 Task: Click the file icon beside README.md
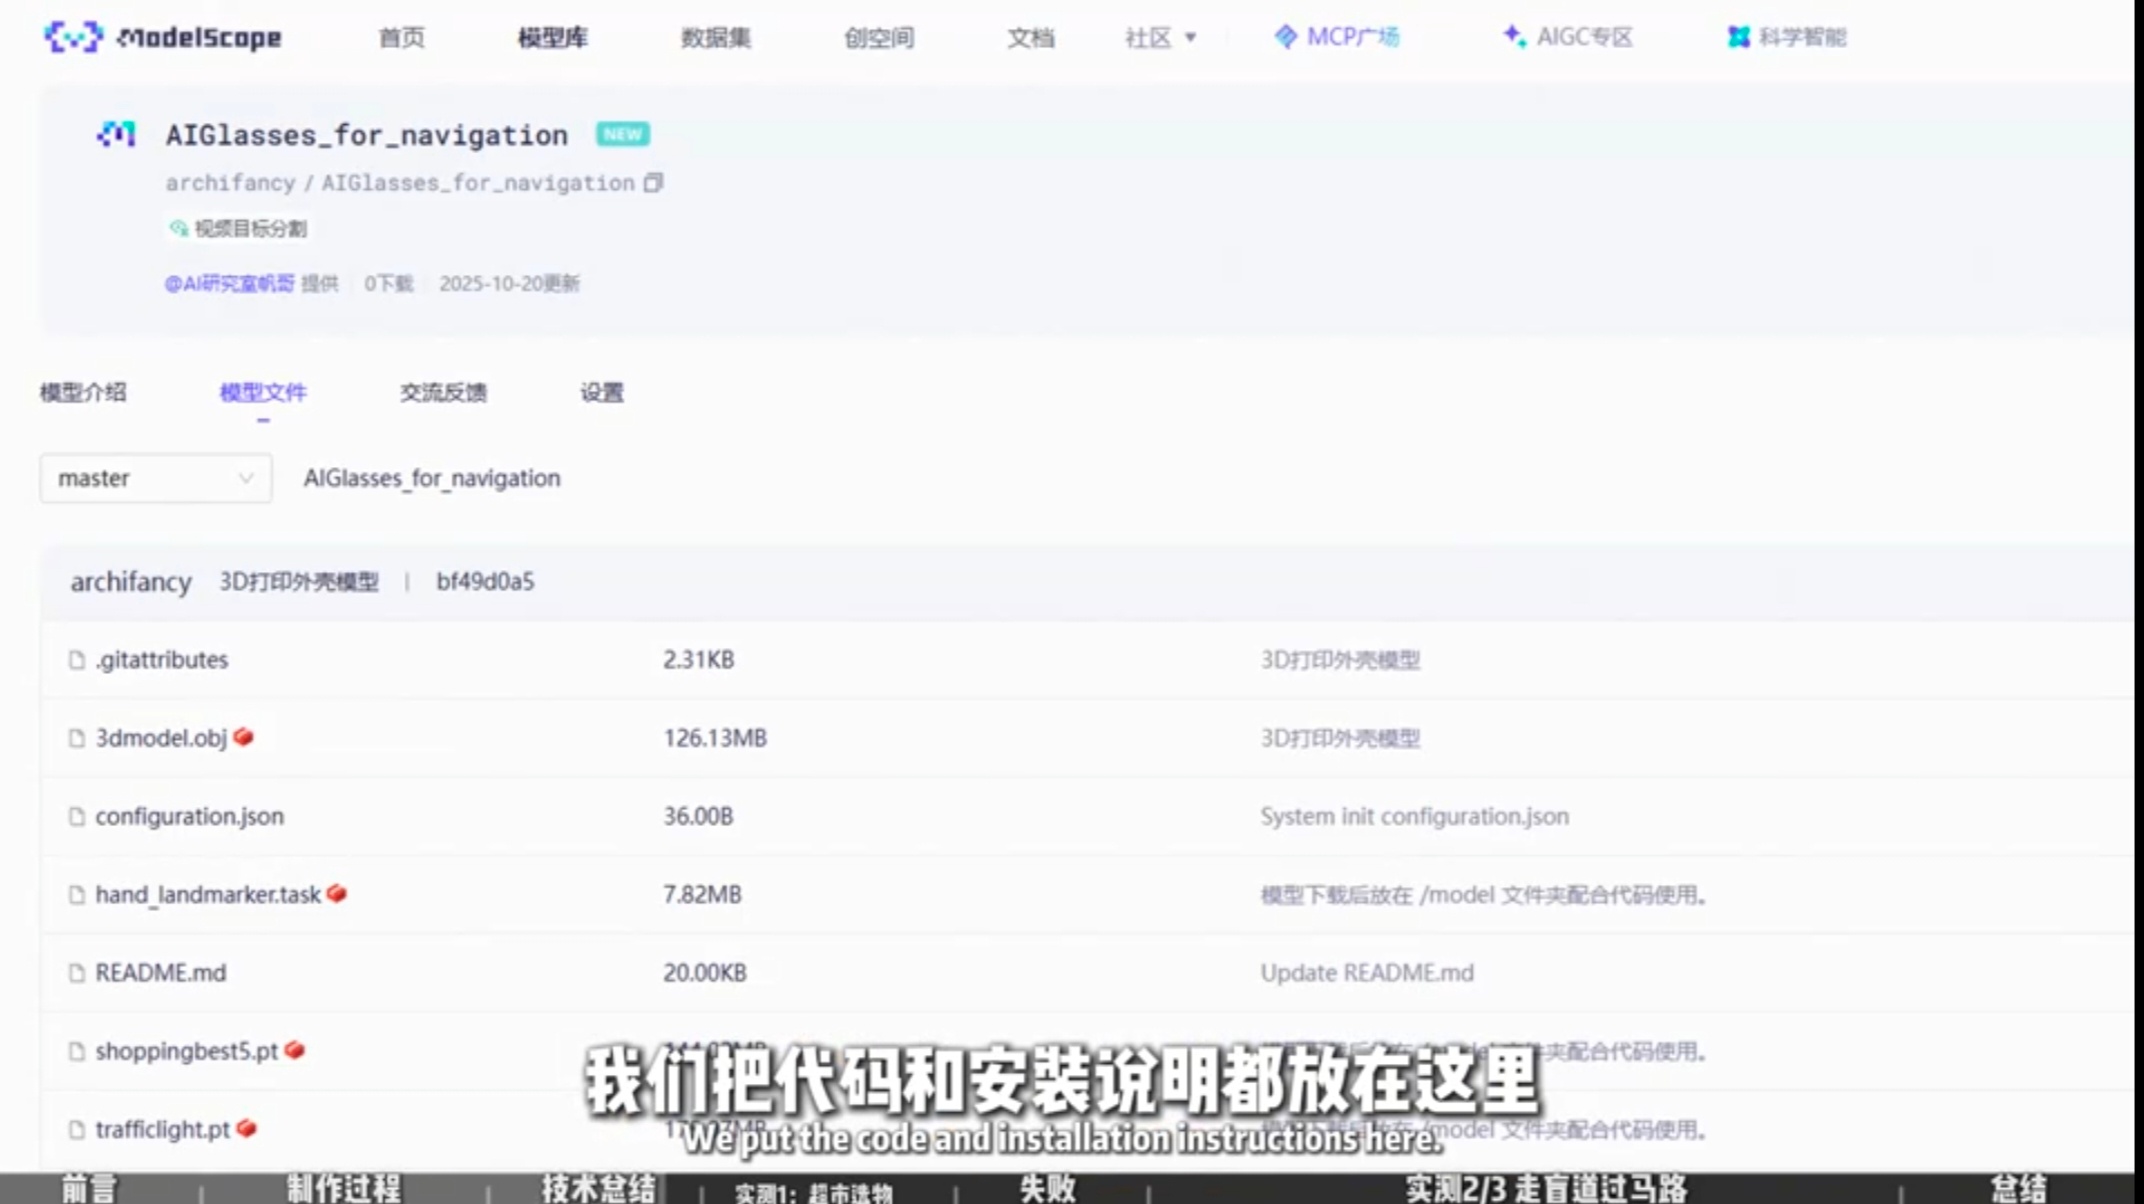[77, 973]
